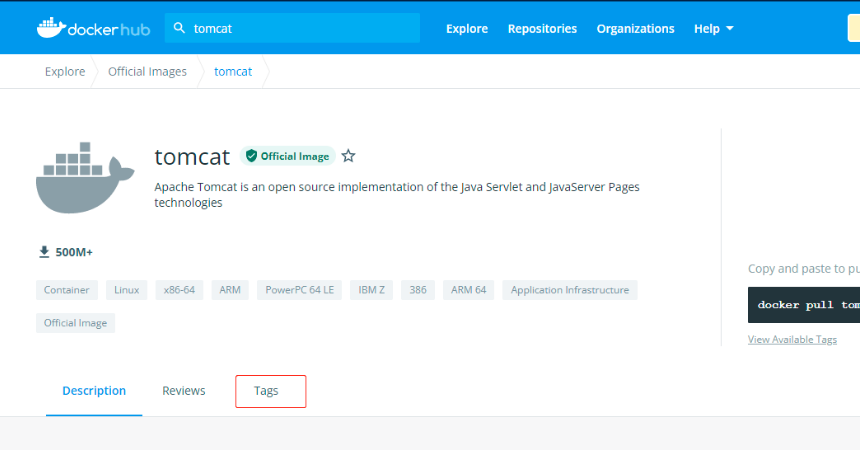Open Explore in top navigation
863x450 pixels.
click(x=467, y=28)
